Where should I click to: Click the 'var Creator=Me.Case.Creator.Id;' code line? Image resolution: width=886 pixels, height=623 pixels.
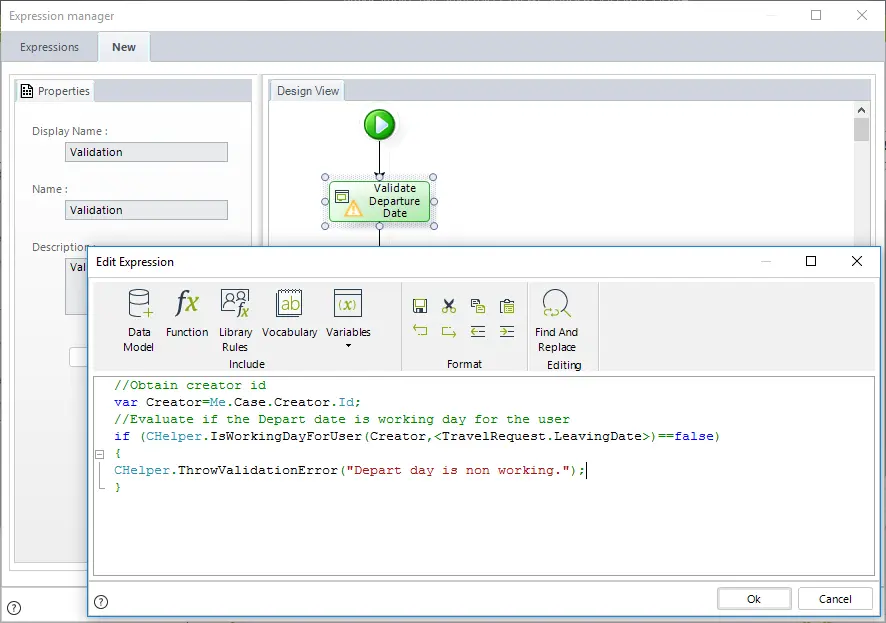coord(237,402)
